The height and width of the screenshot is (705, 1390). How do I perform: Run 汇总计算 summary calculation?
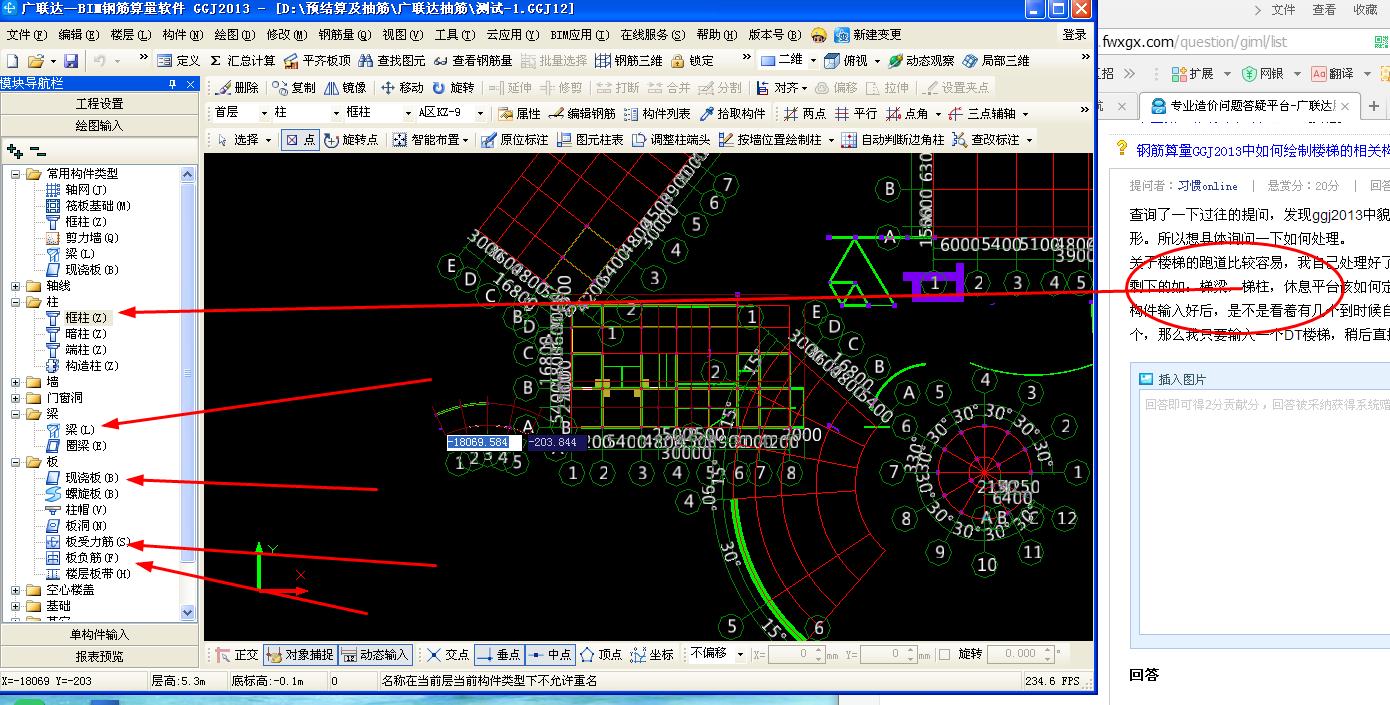(242, 61)
